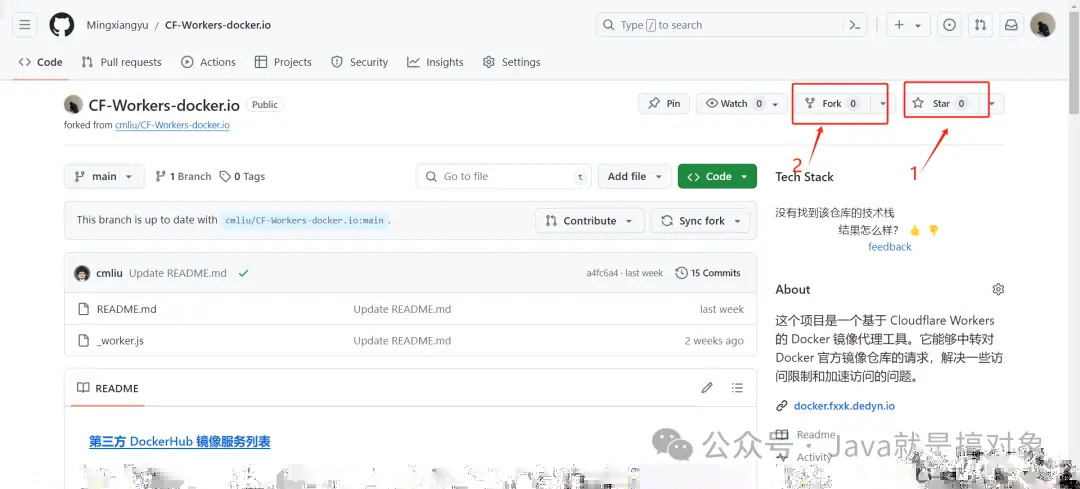Viewport: 1080px width, 489px height.
Task: Open the notifications inbox icon
Action: click(x=1011, y=25)
